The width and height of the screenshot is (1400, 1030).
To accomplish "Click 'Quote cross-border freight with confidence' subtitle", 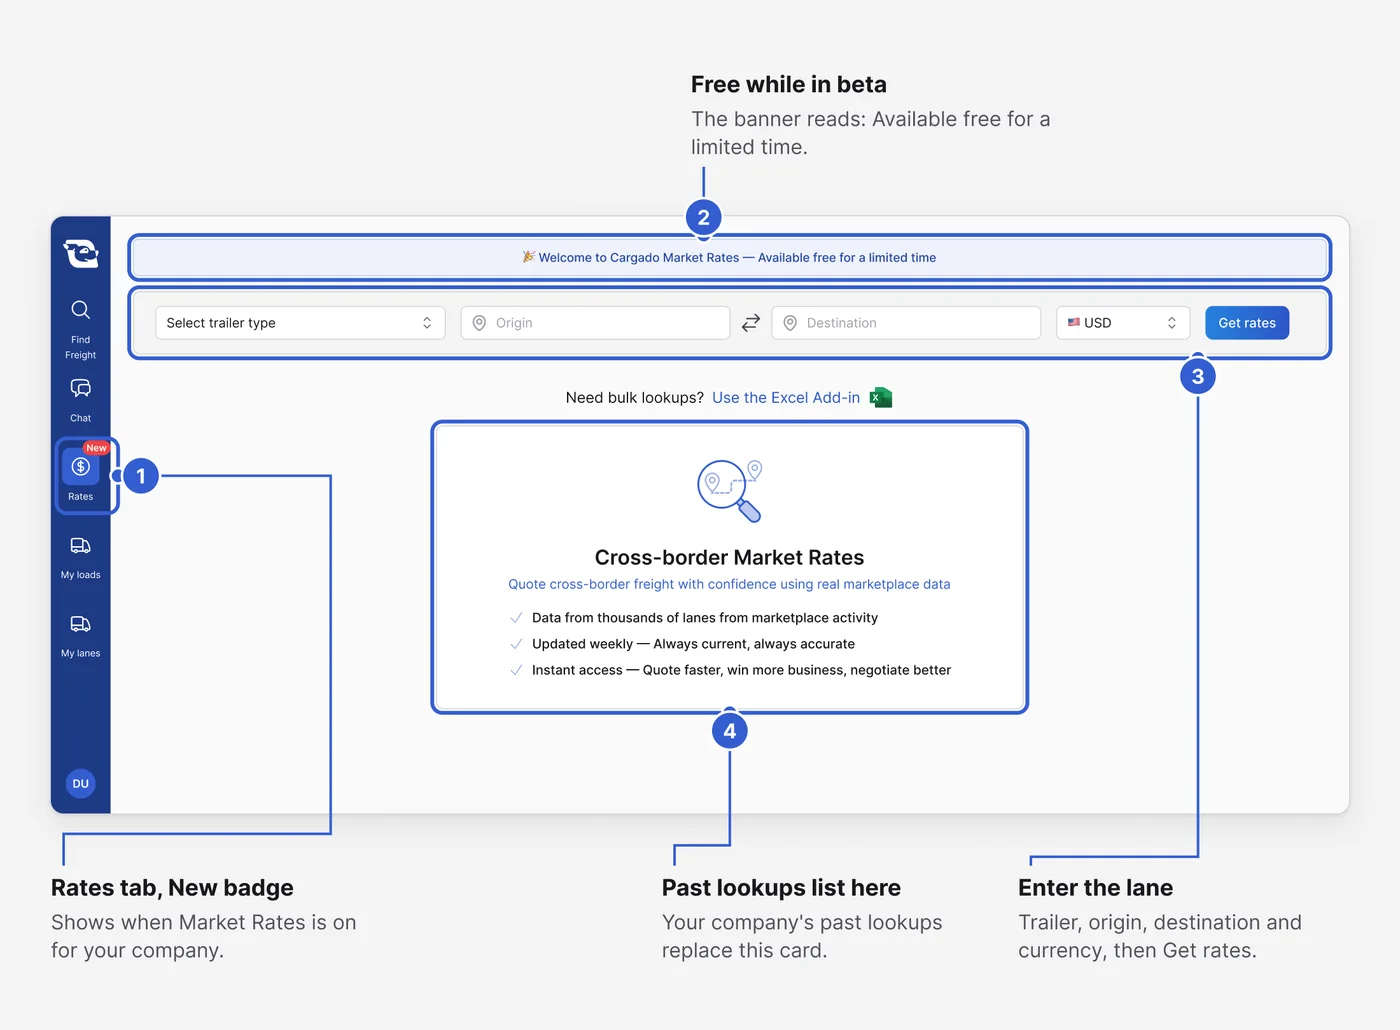I will click(x=729, y=584).
